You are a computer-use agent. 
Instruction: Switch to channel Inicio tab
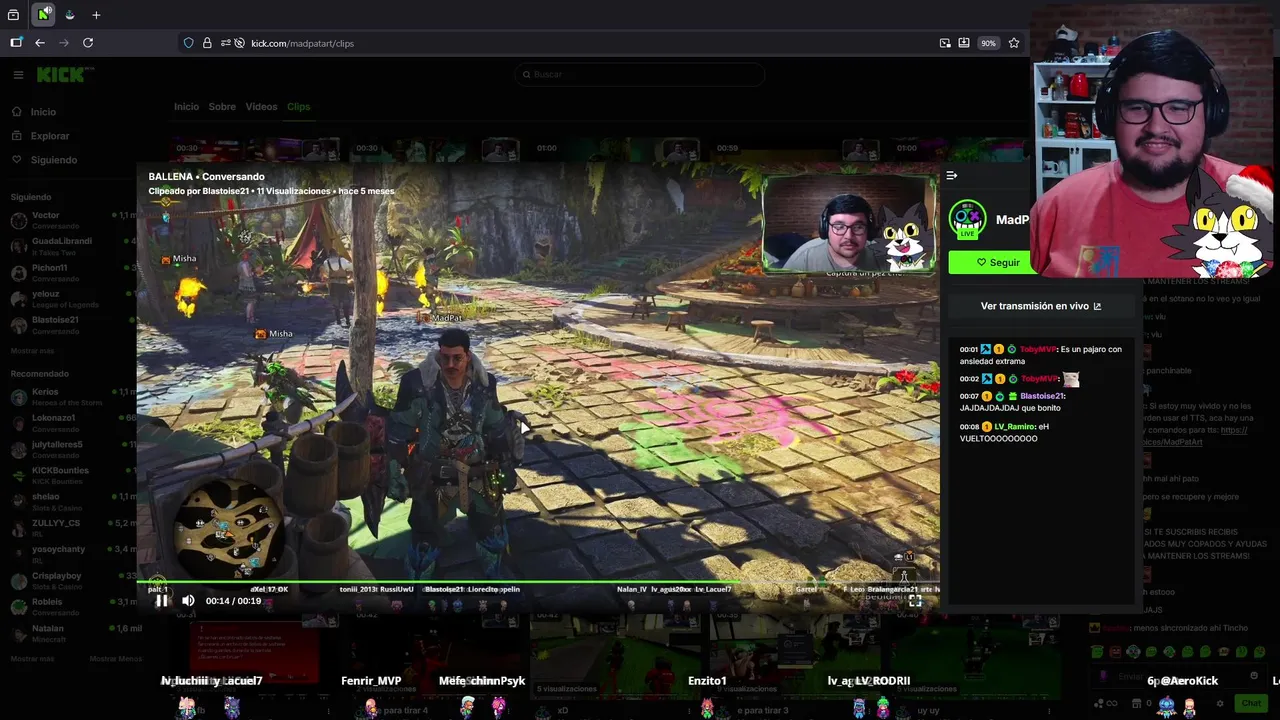pos(186,107)
